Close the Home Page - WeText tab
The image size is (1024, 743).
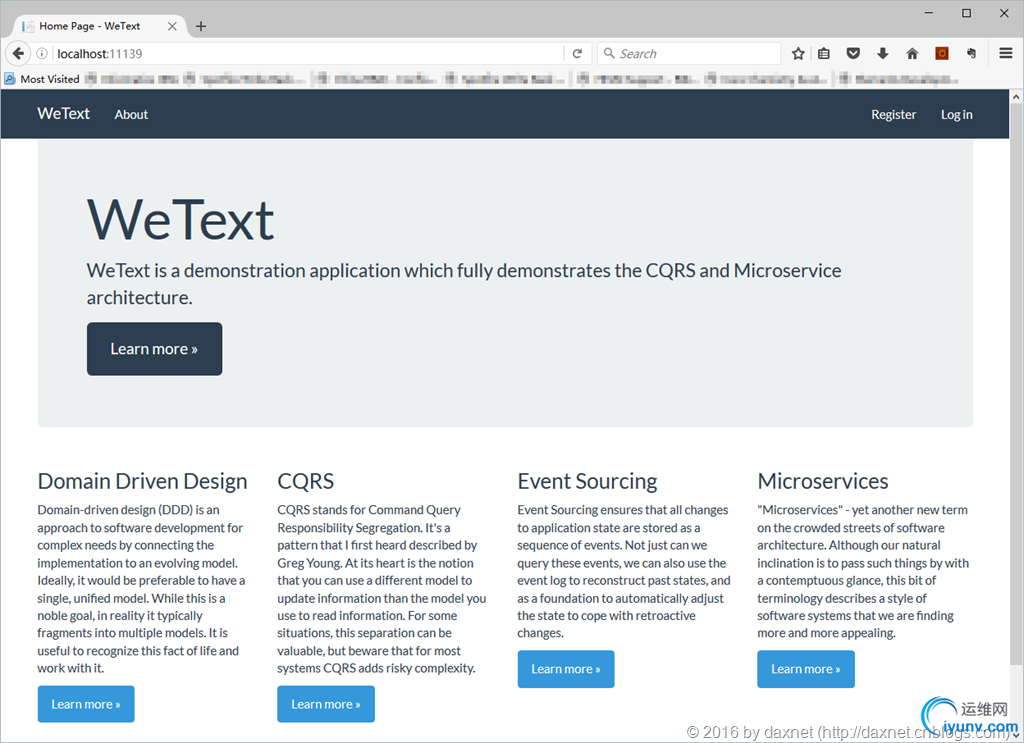[x=172, y=26]
